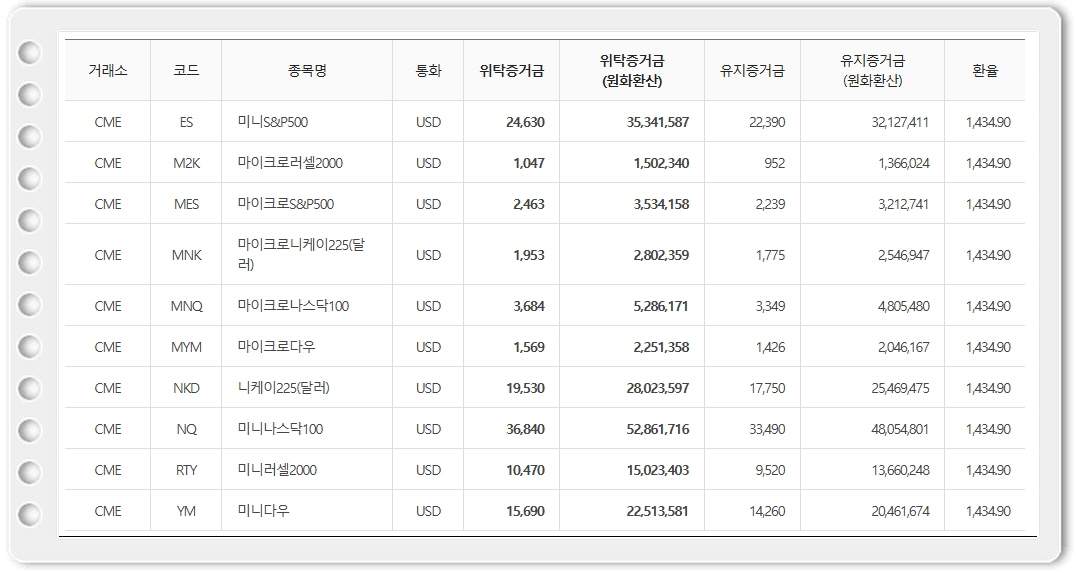Click the RTY code cell
This screenshot has height=573, width=1076.
click(x=186, y=470)
